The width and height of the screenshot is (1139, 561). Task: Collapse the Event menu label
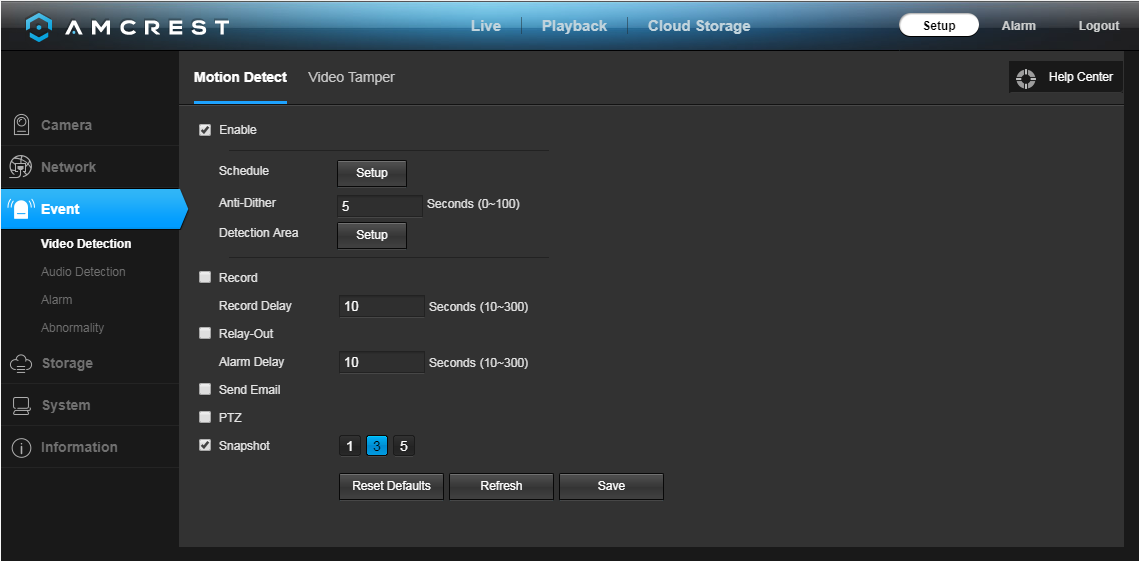60,209
